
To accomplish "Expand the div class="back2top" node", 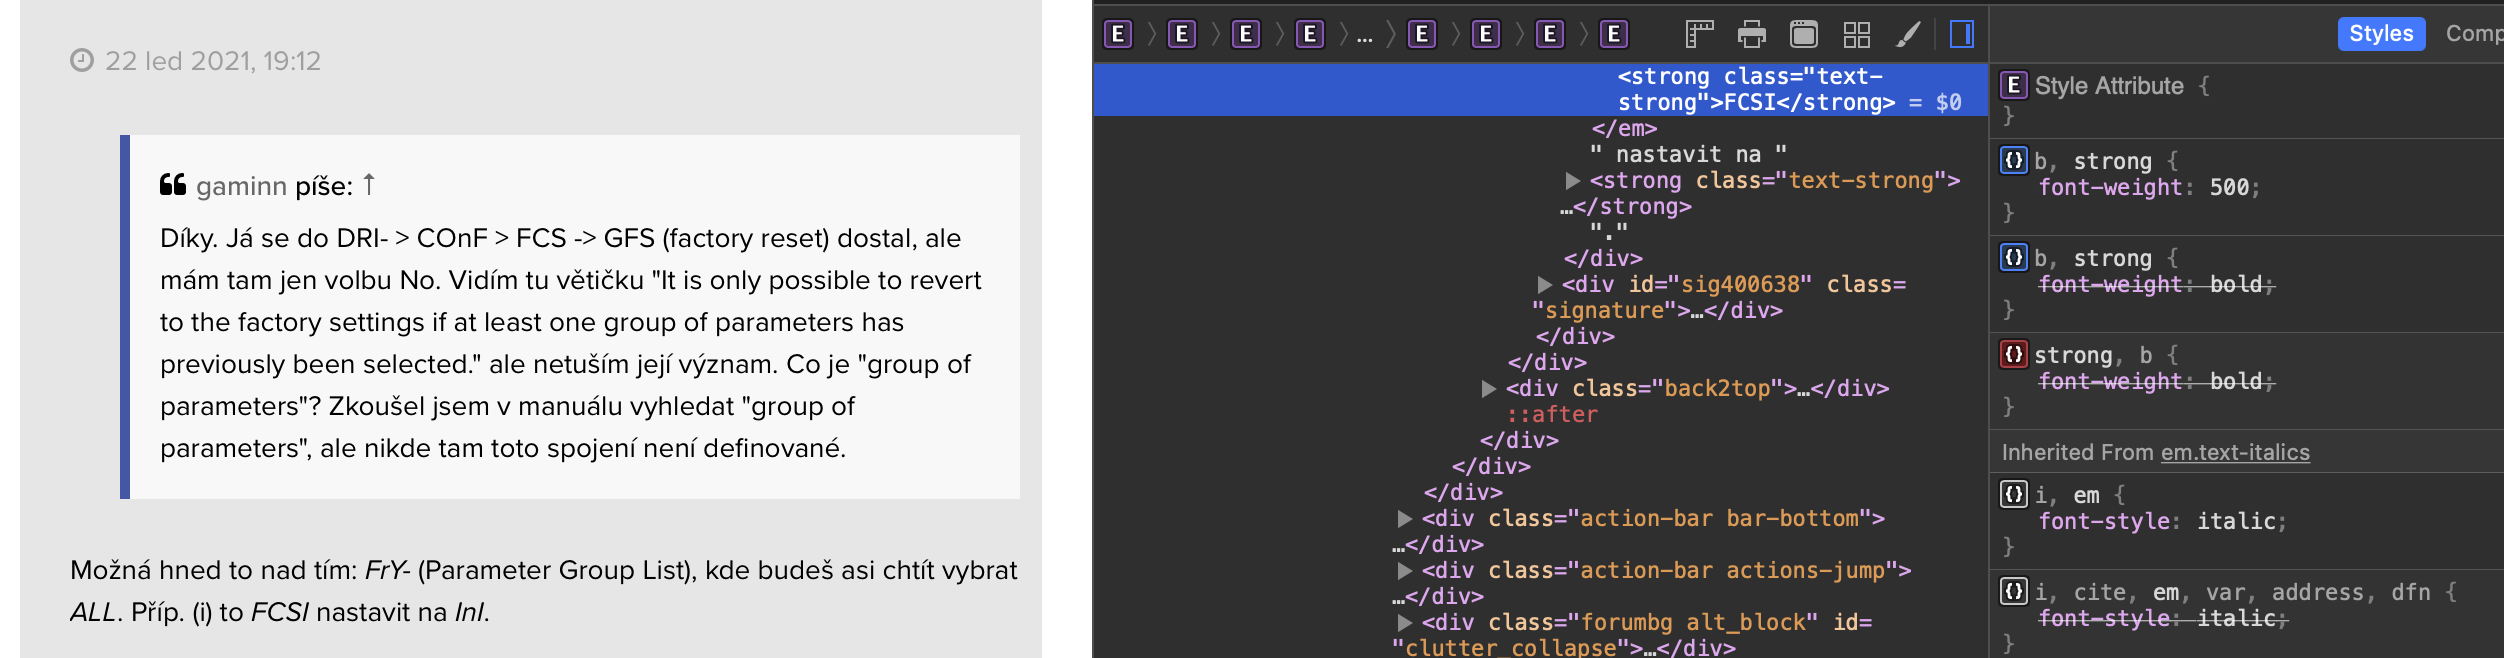I will pos(1488,389).
